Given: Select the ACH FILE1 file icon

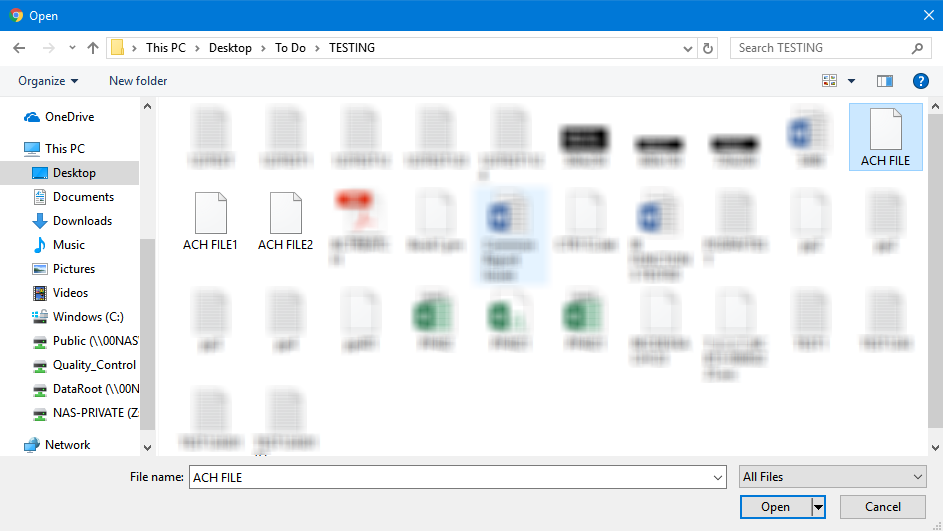Looking at the screenshot, I should click(x=210, y=215).
